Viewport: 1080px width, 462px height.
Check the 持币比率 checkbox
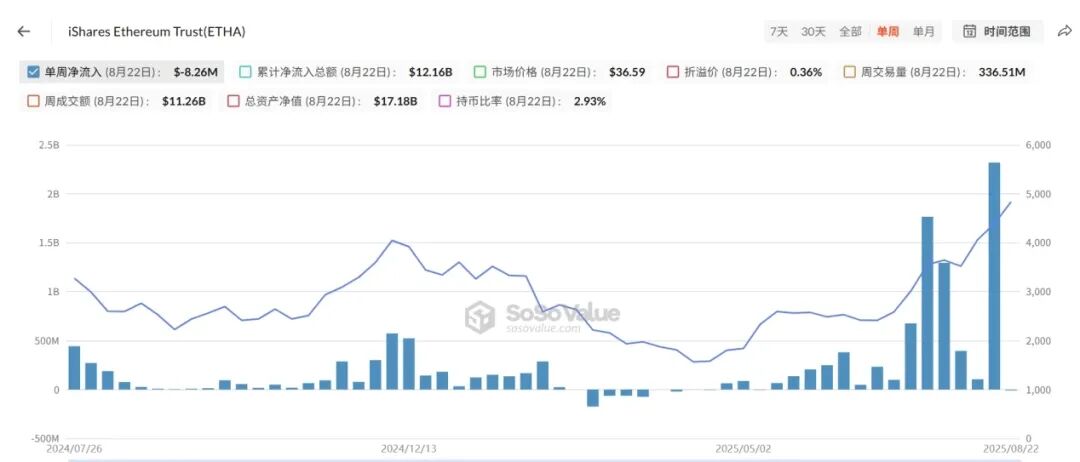point(444,101)
